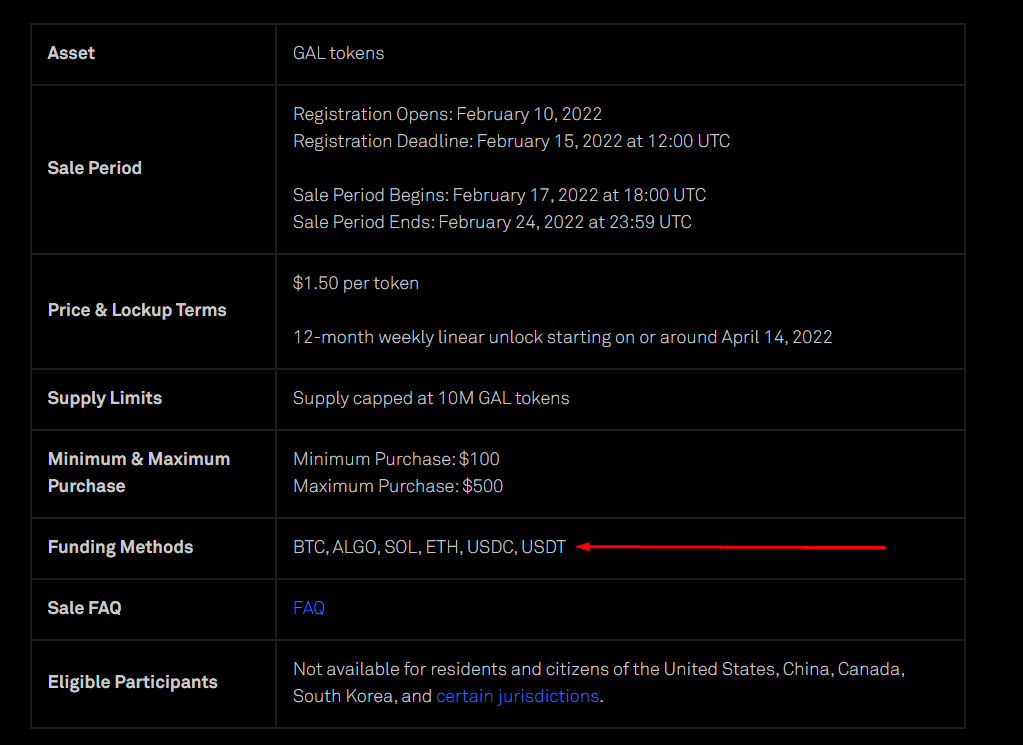This screenshot has width=1023, height=745.
Task: Click 'BTC, ALGO, SOL, ETH, USDC, USDT' text
Action: point(429,547)
